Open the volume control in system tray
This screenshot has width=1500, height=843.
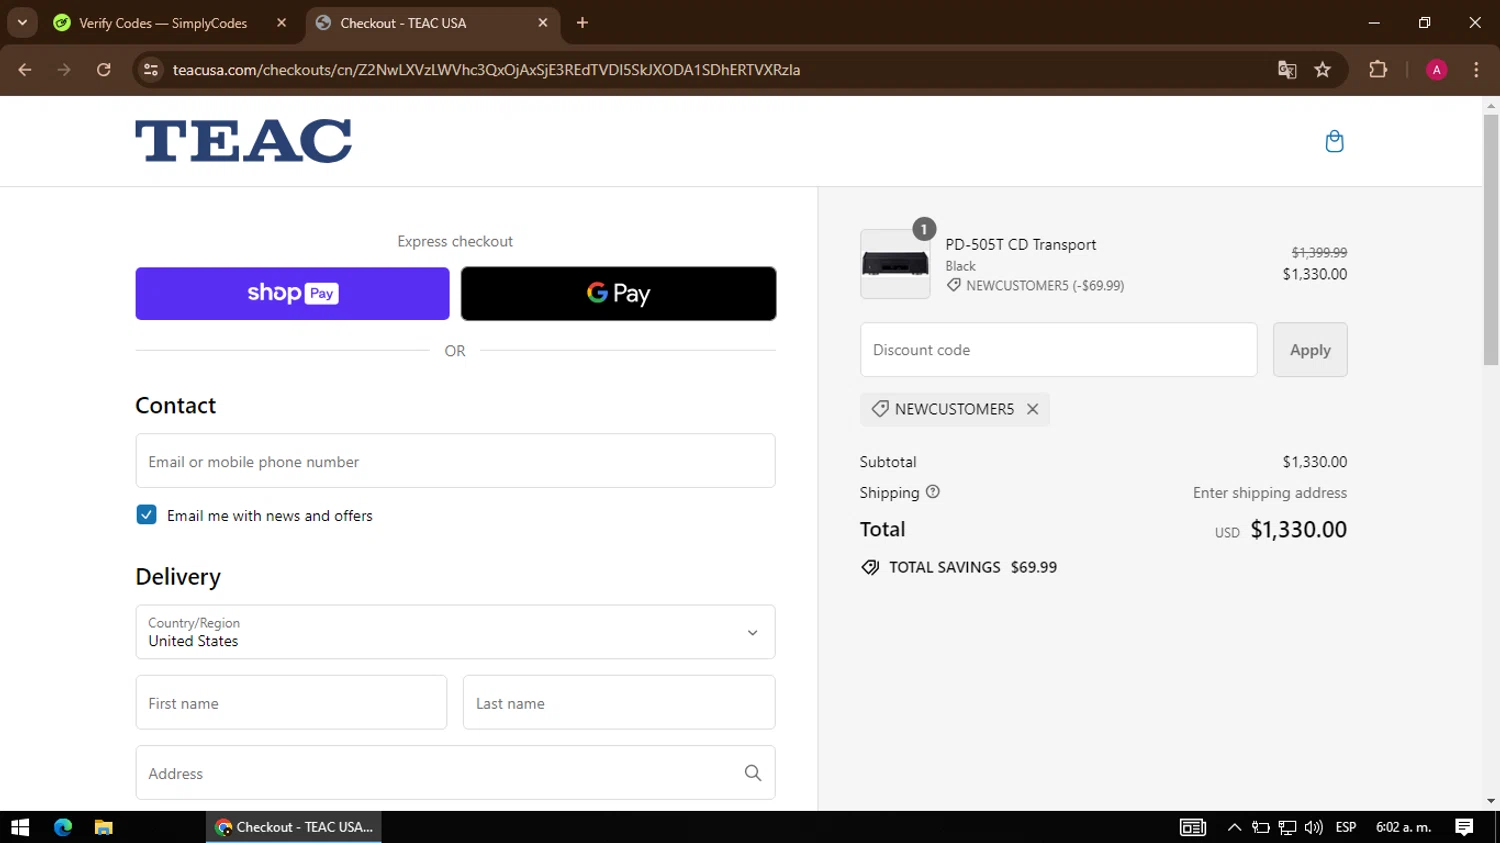[1313, 827]
